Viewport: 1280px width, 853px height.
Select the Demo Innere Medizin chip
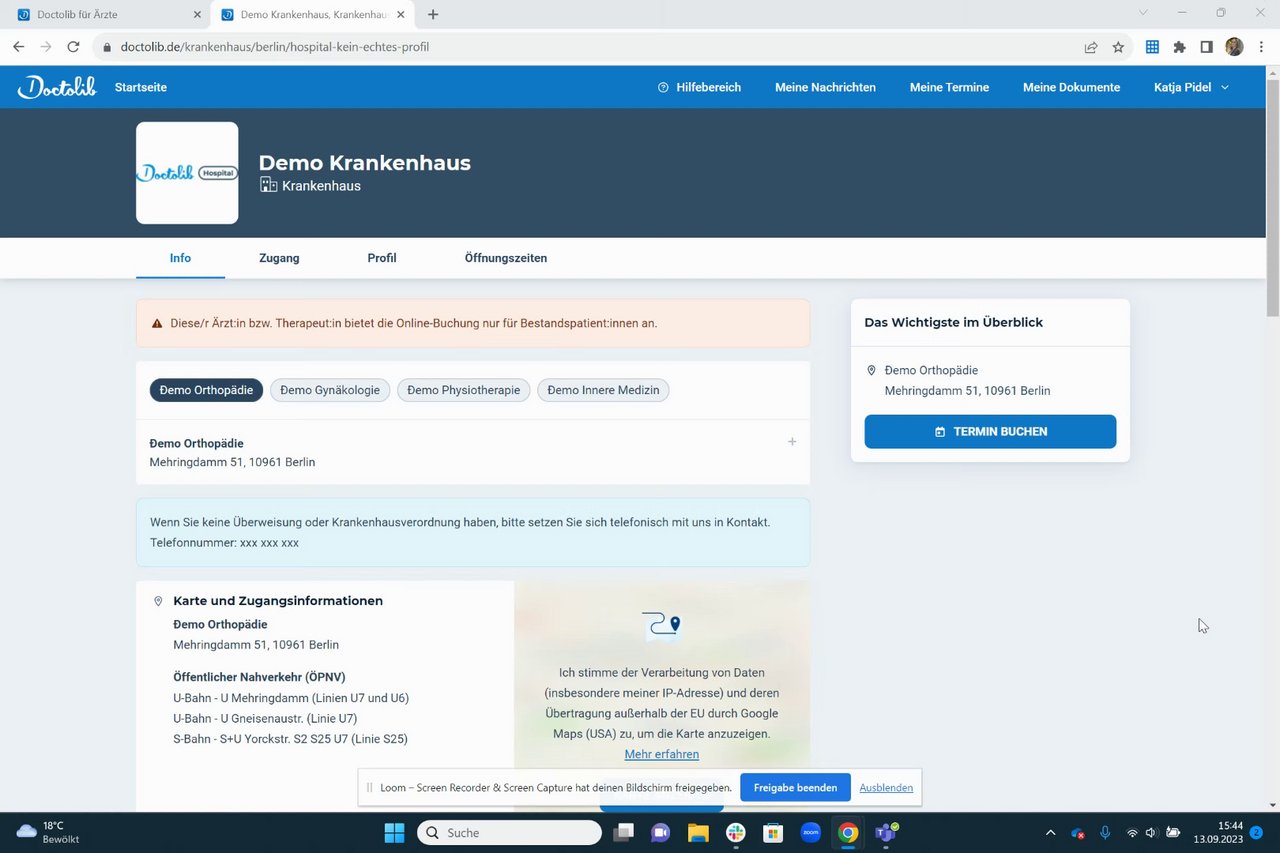click(603, 390)
